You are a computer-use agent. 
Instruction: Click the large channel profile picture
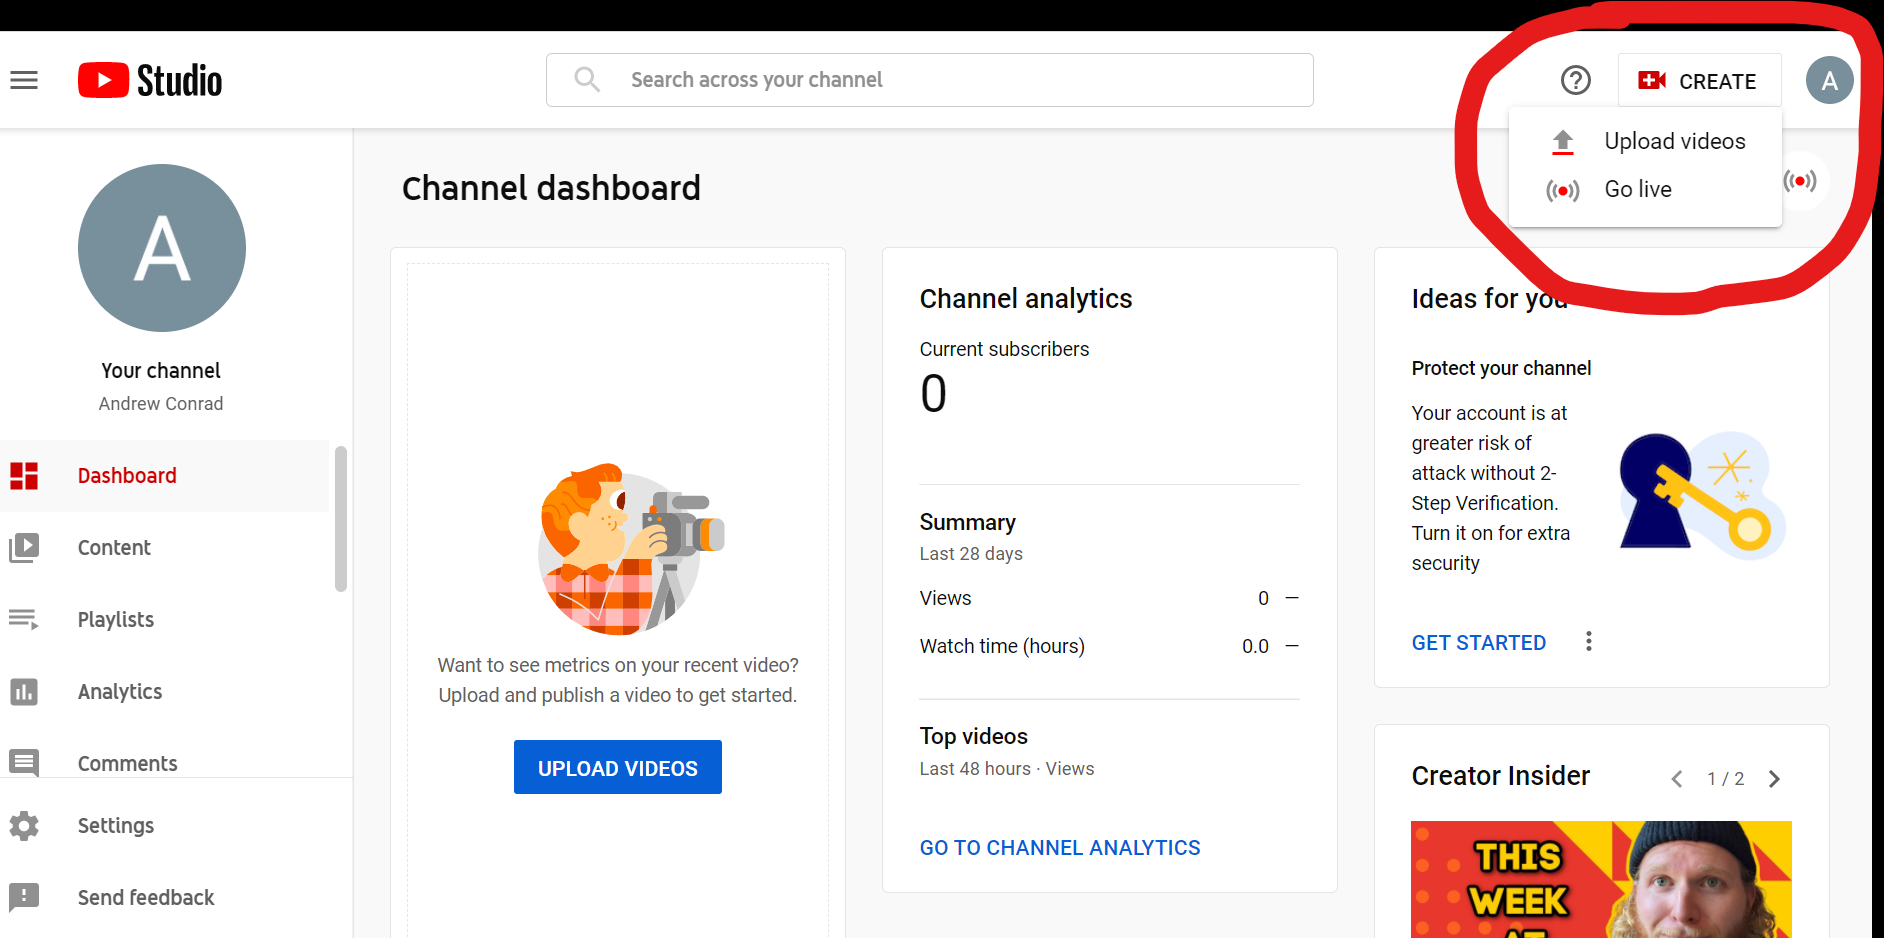[x=162, y=248]
